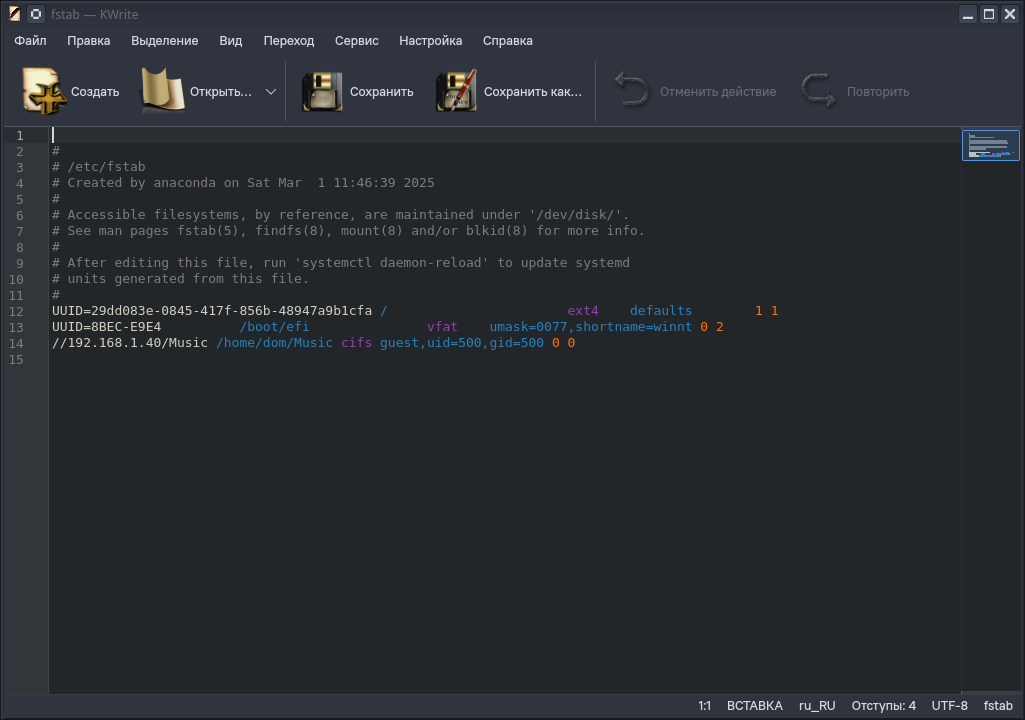Open the UTF-8 encoding selector
Screen dimensions: 1025x720
949,706
